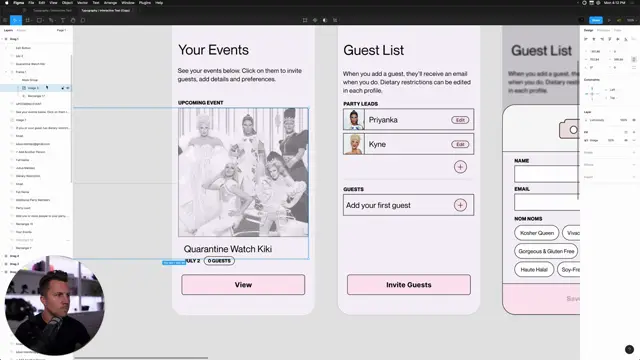Screen dimensions: 640x360
Task: Select the Text tool
Action: [x=63, y=20]
